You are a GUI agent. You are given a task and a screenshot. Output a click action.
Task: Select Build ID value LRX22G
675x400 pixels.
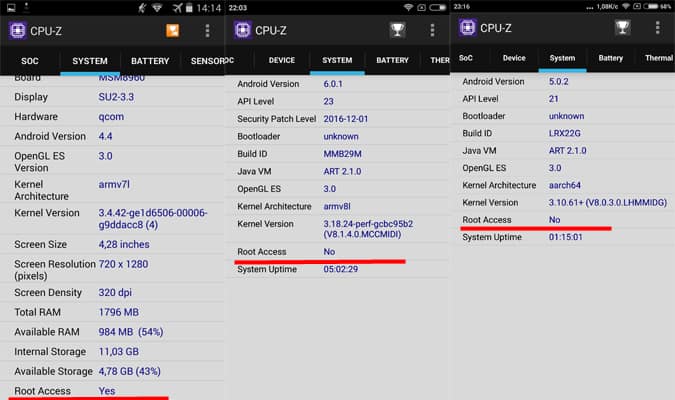click(x=564, y=133)
